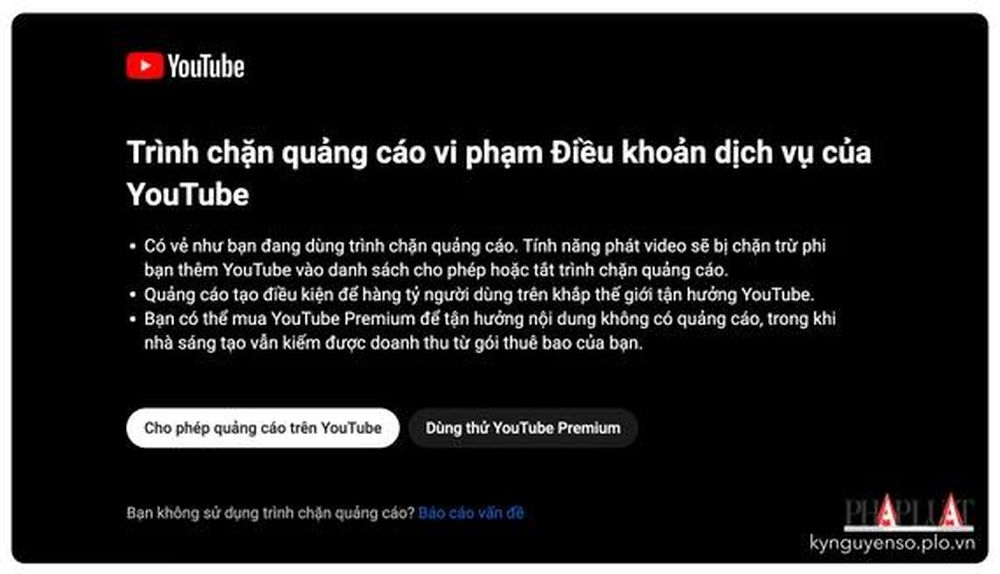The image size is (1000, 574).
Task: Click the kynguyenso.plo.vn watermark text
Action: coord(892,543)
